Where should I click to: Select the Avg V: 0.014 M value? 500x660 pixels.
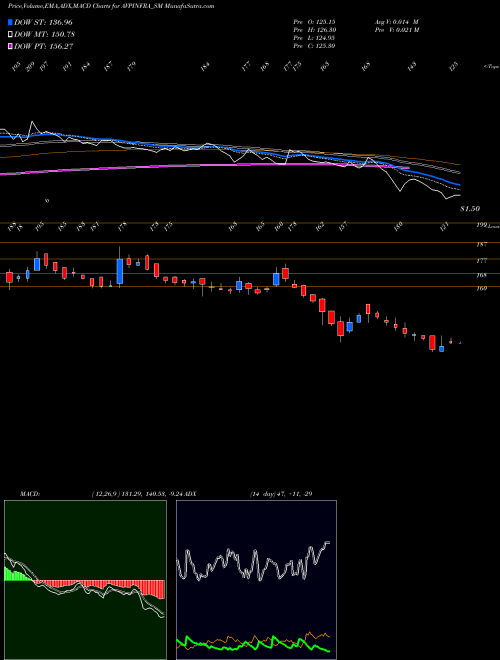396,21
